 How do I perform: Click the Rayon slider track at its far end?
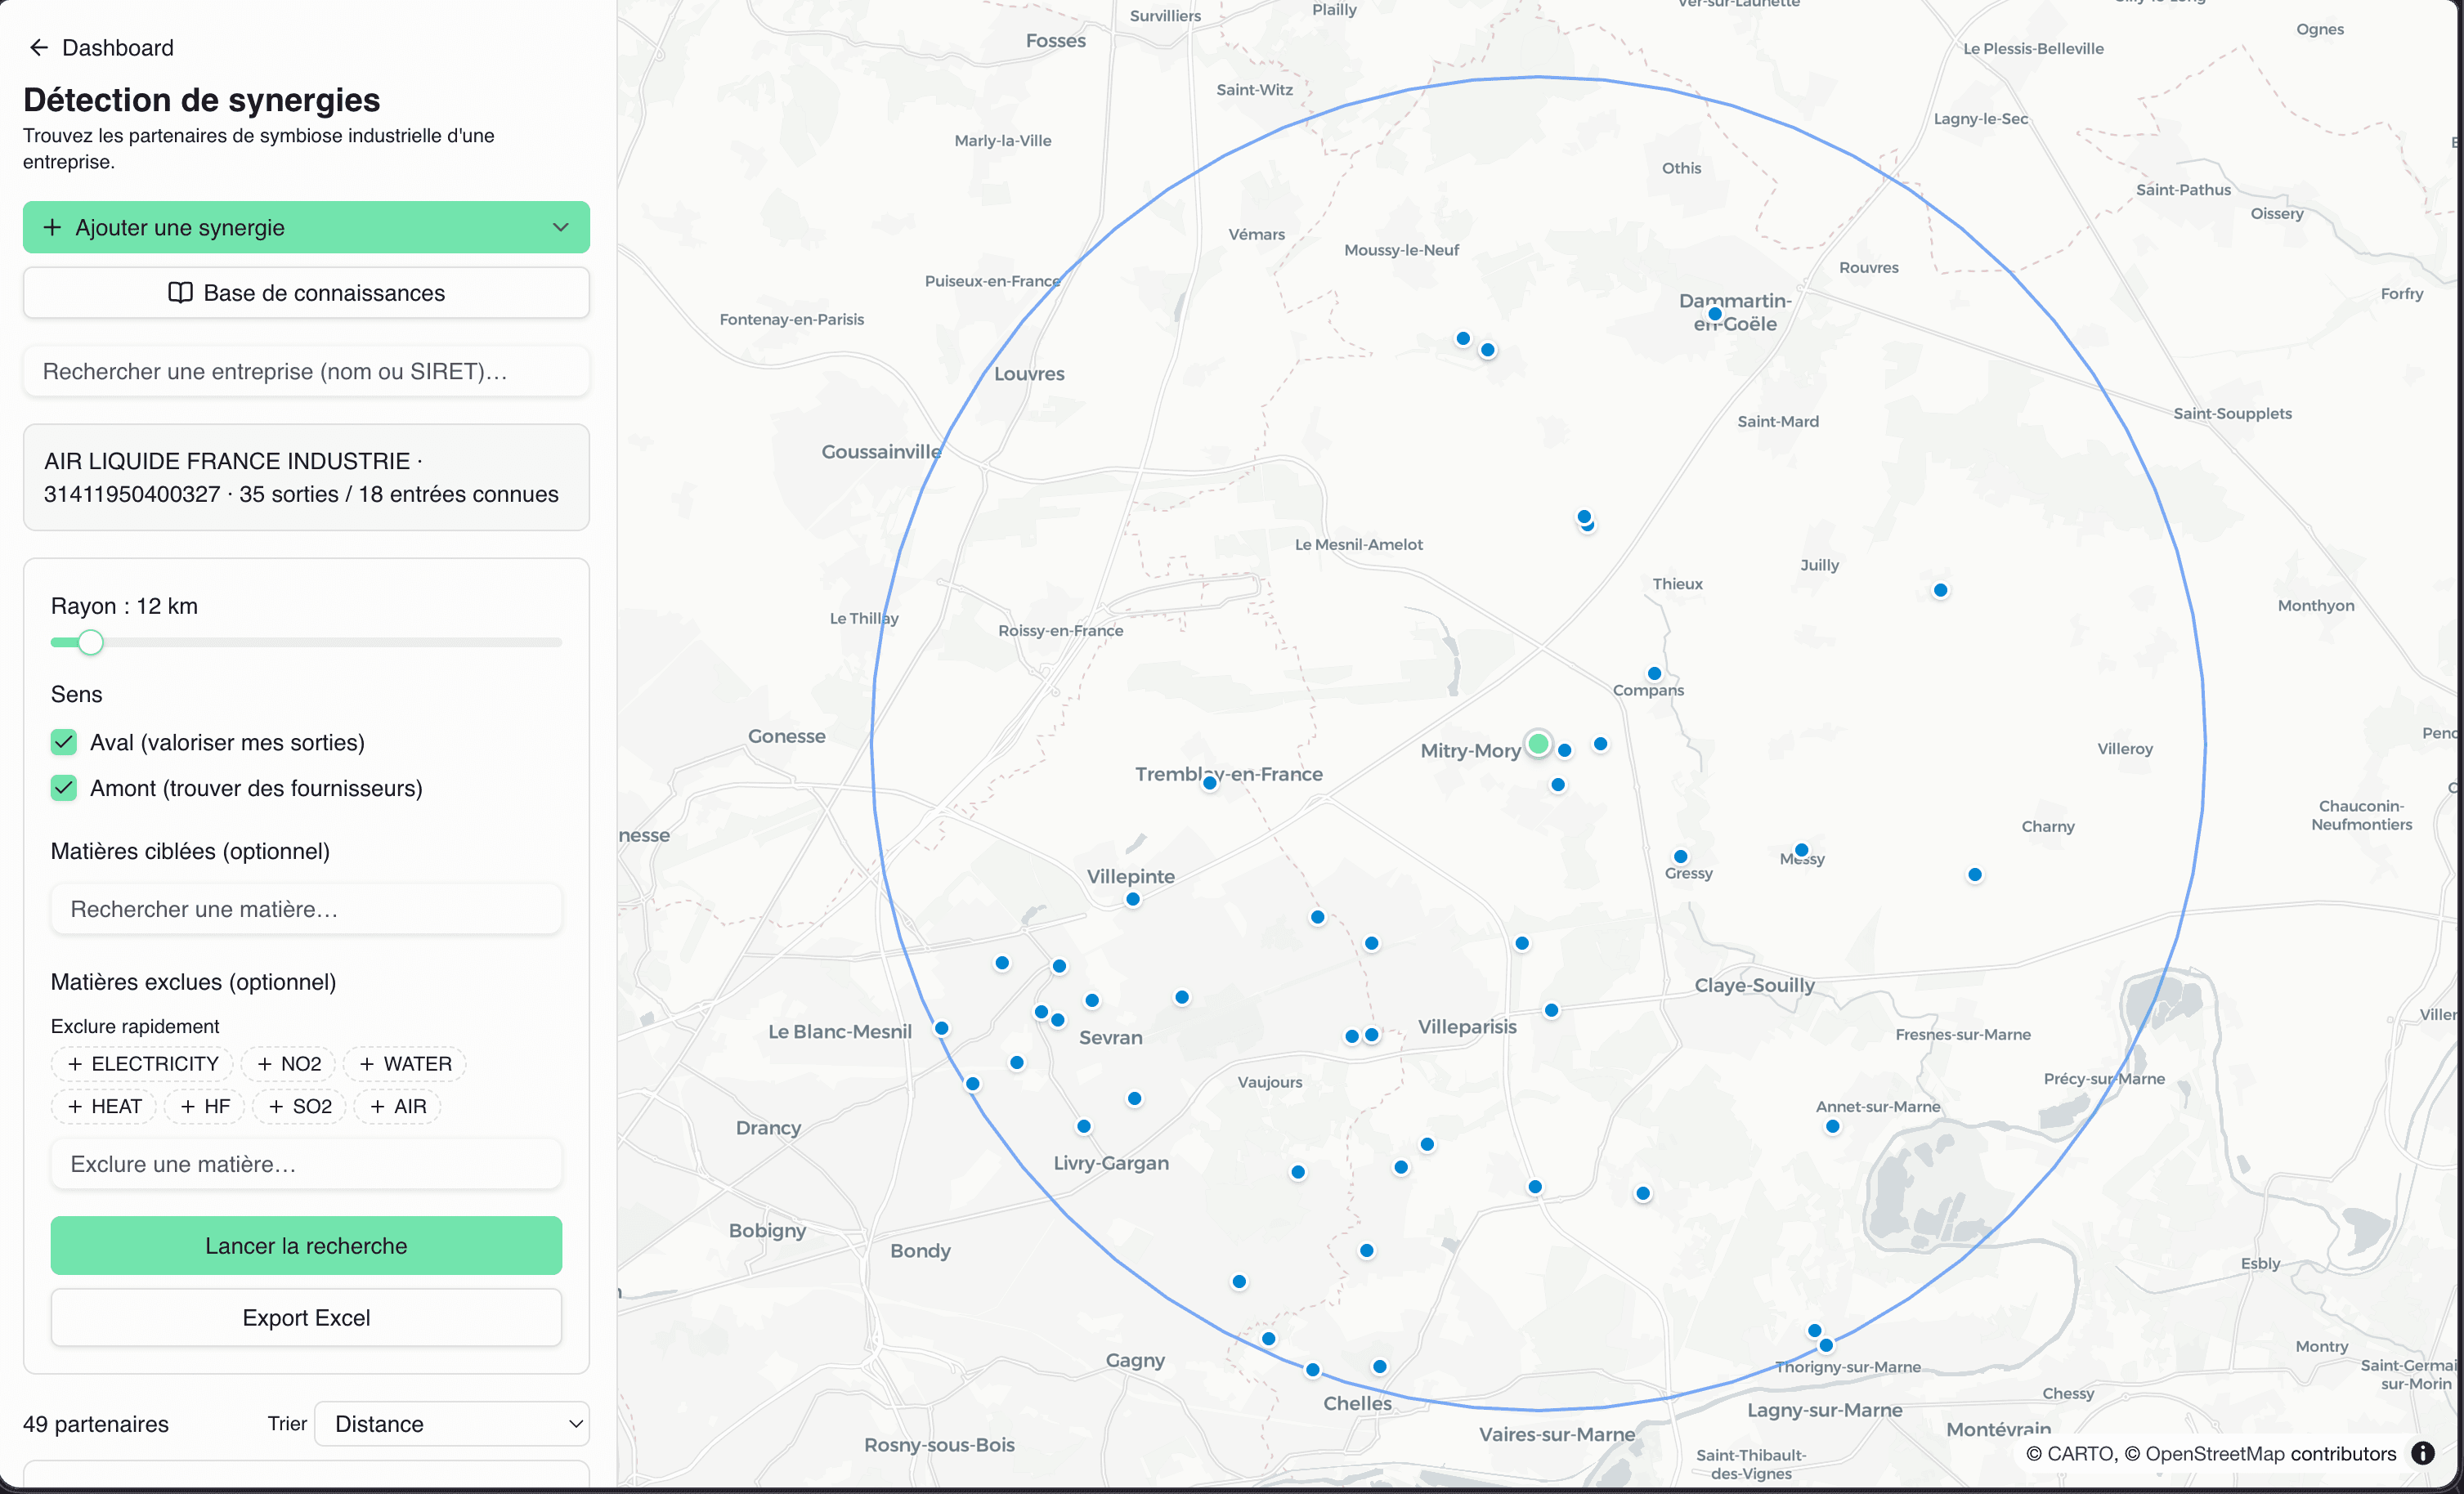click(x=558, y=642)
